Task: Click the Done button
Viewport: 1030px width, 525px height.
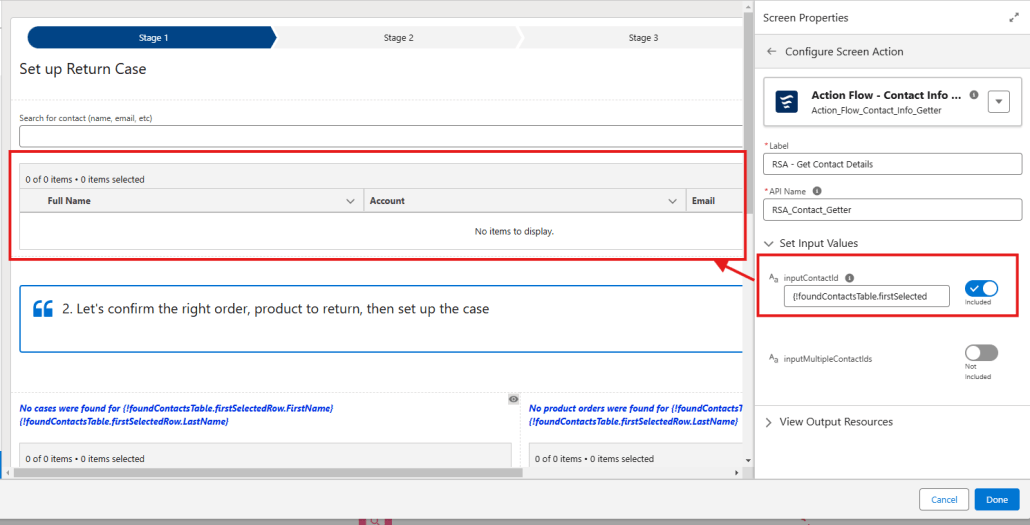Action: [x=996, y=499]
